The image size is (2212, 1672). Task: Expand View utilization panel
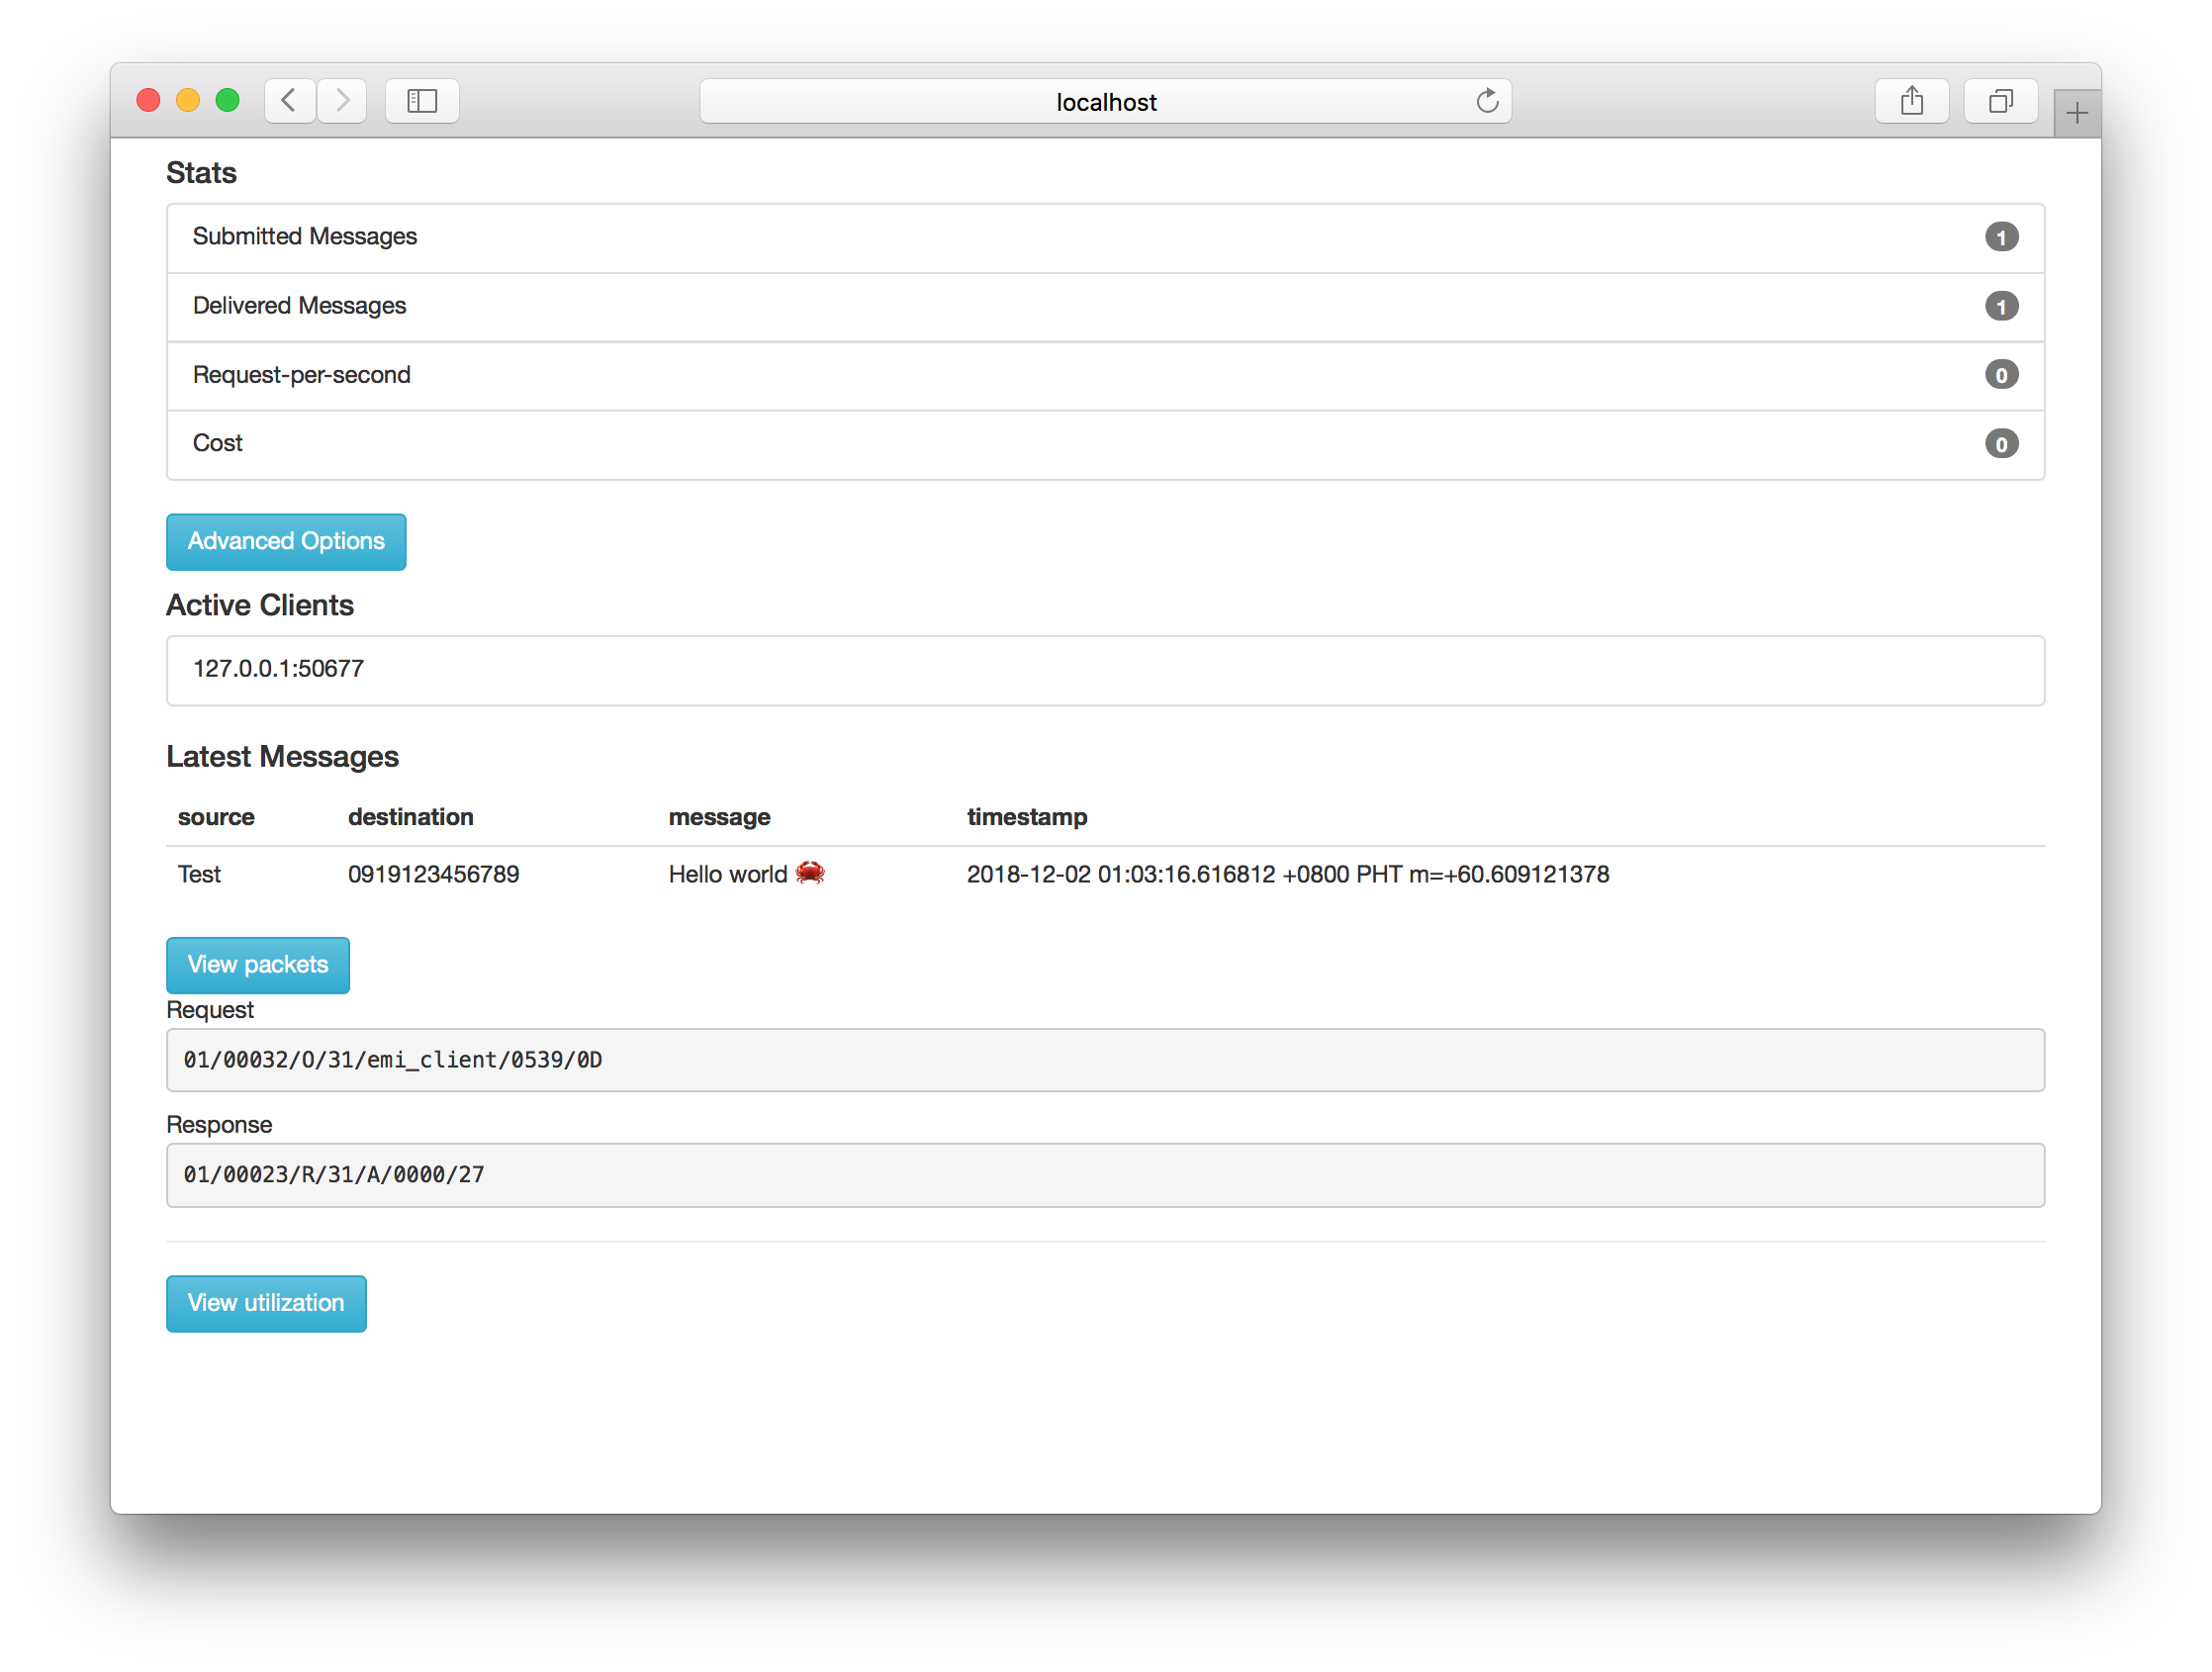pos(266,1303)
